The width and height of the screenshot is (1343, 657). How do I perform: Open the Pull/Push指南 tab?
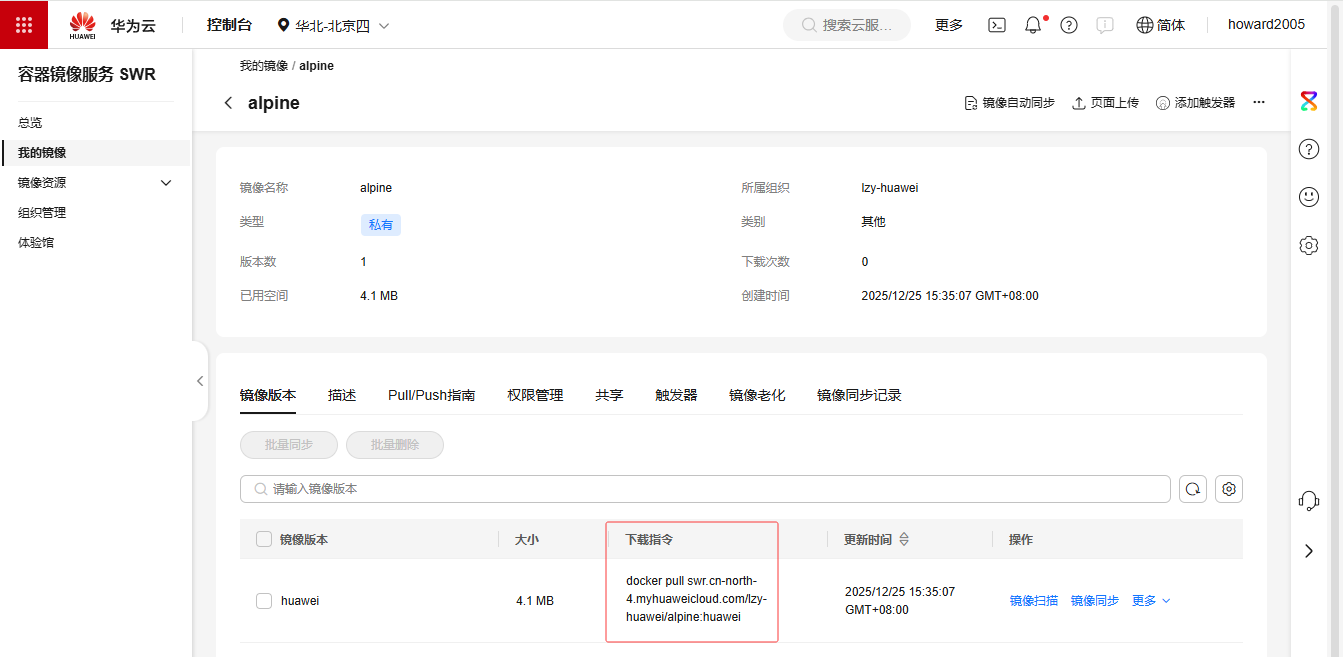tap(431, 395)
